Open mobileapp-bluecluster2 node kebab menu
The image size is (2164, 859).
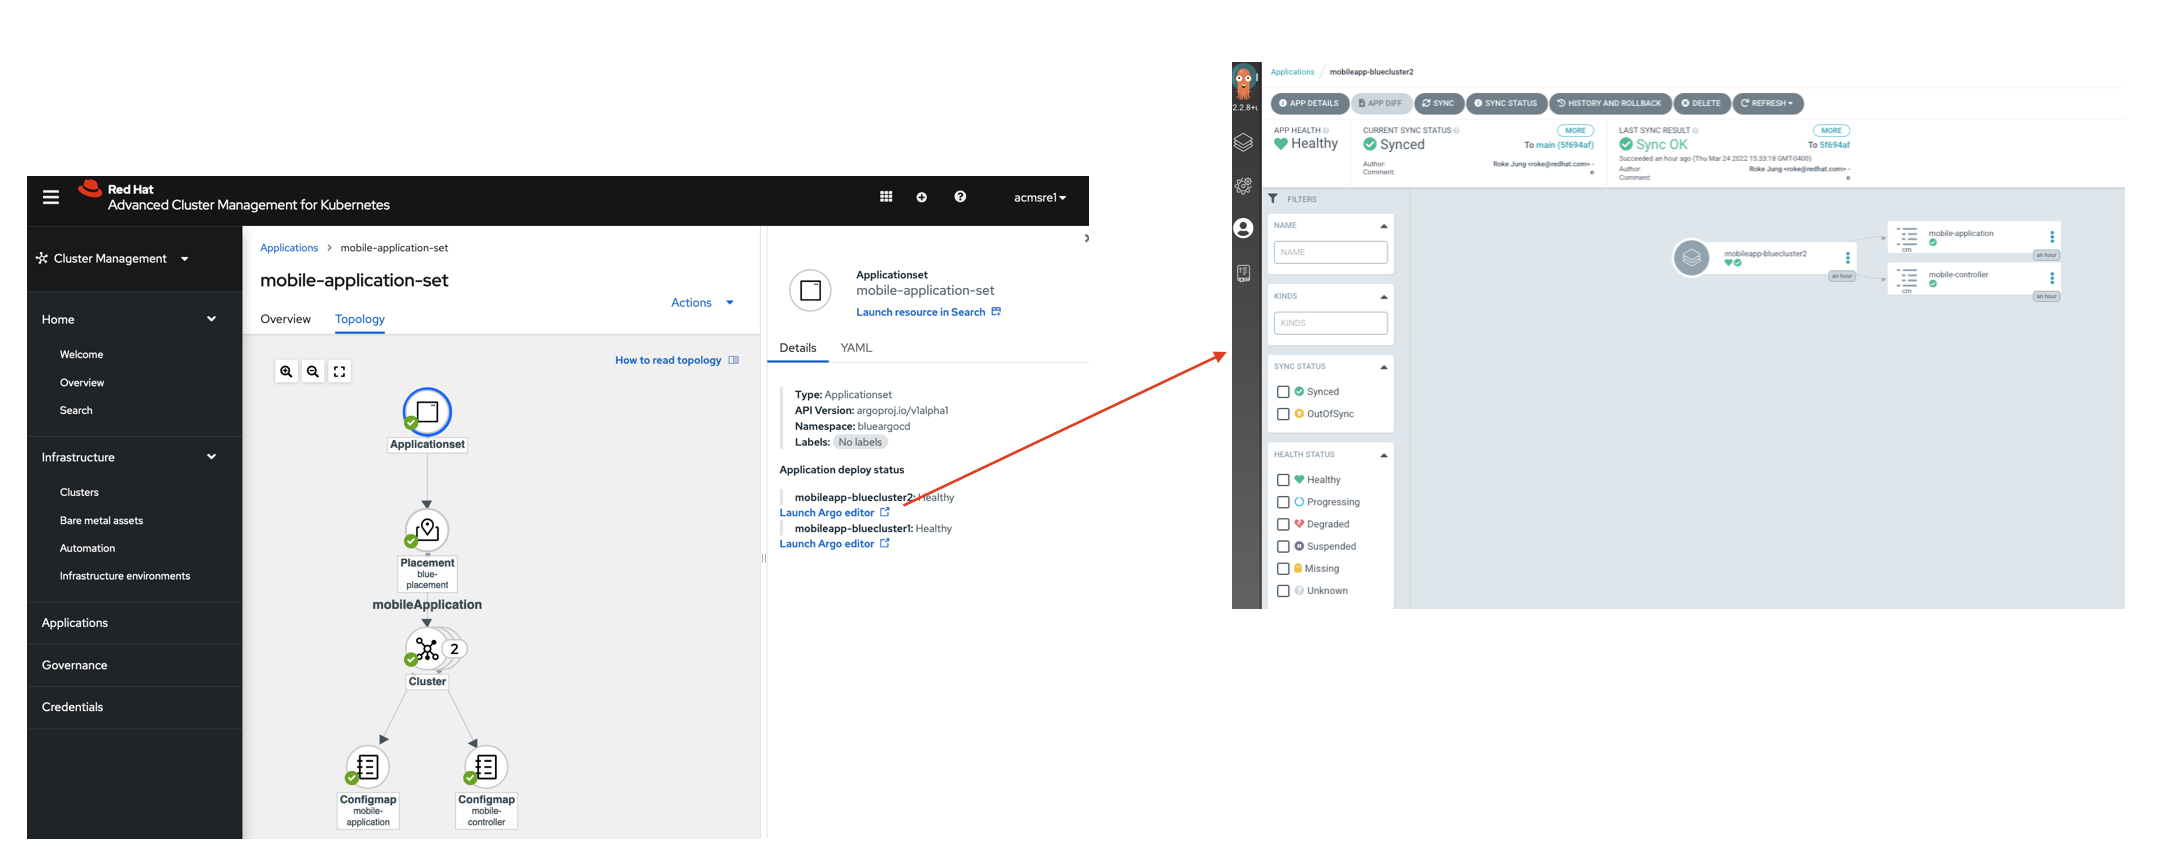1847,258
